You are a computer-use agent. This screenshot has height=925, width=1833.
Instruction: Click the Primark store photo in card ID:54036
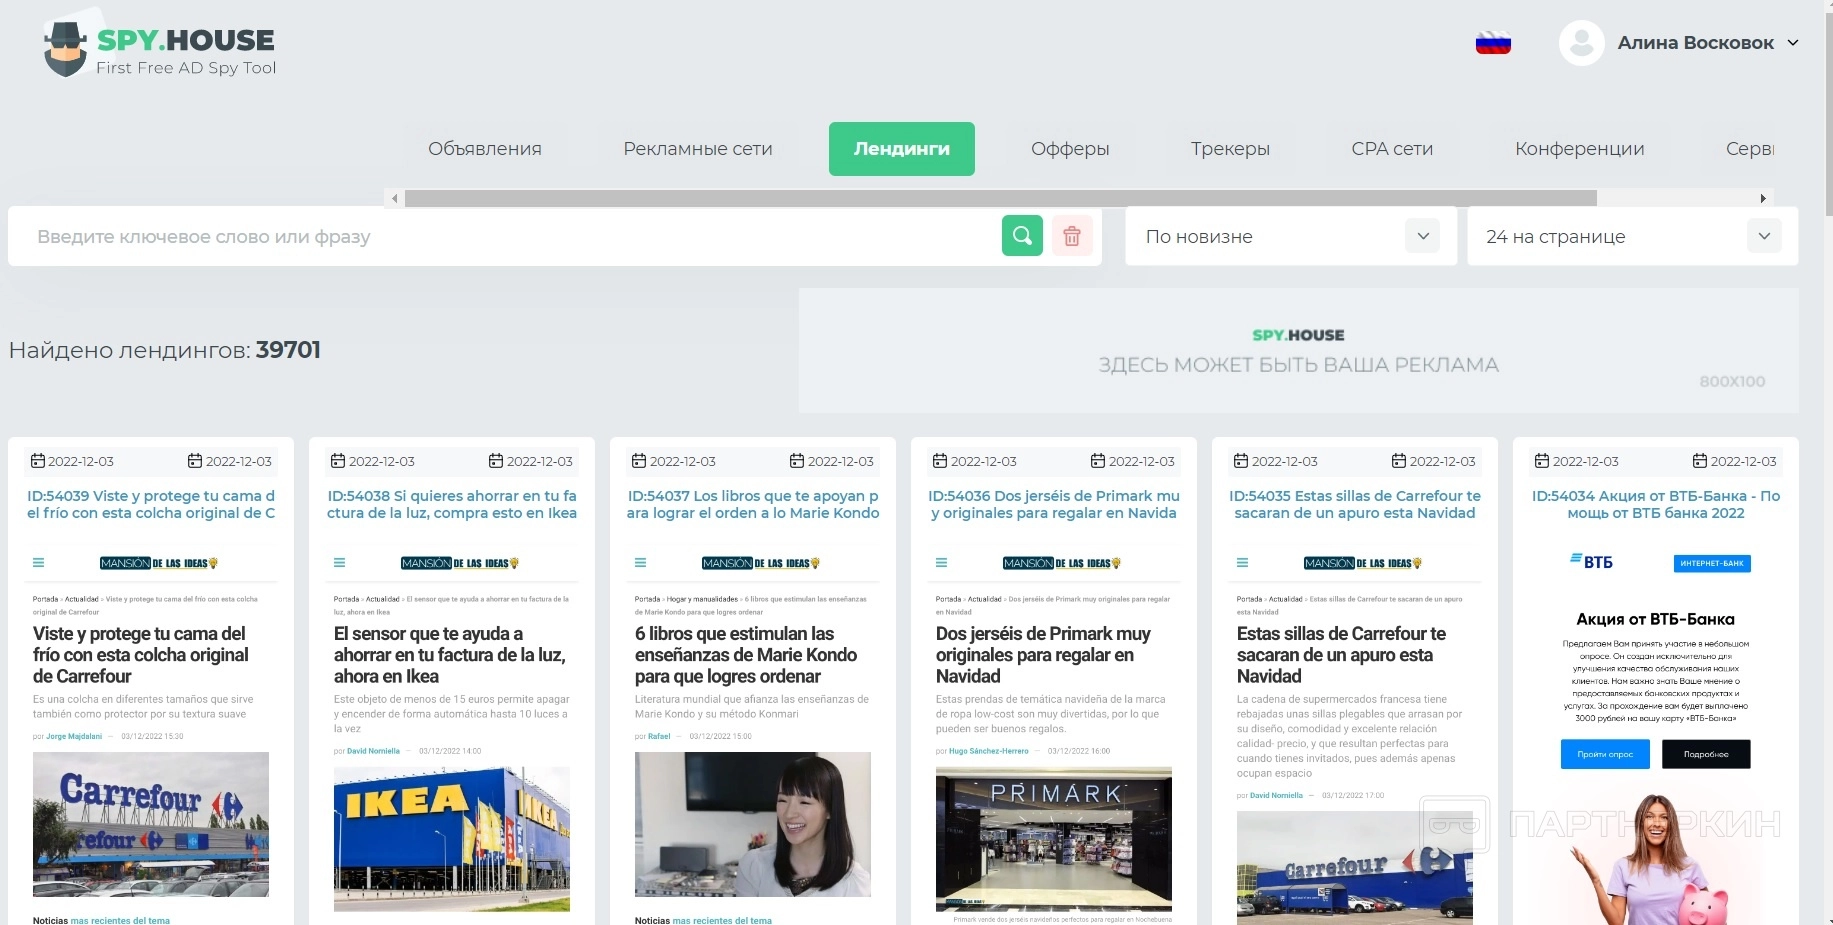pos(1054,839)
